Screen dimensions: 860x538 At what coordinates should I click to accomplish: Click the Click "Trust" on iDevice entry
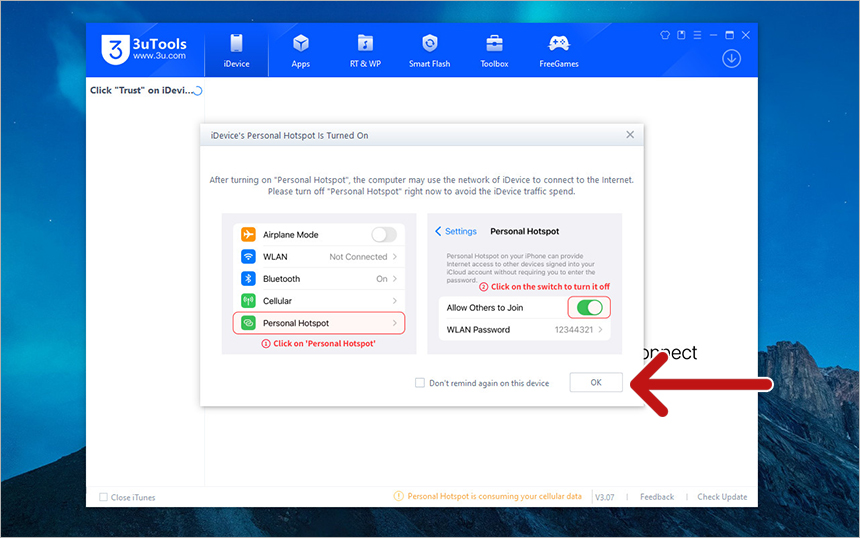click(142, 90)
